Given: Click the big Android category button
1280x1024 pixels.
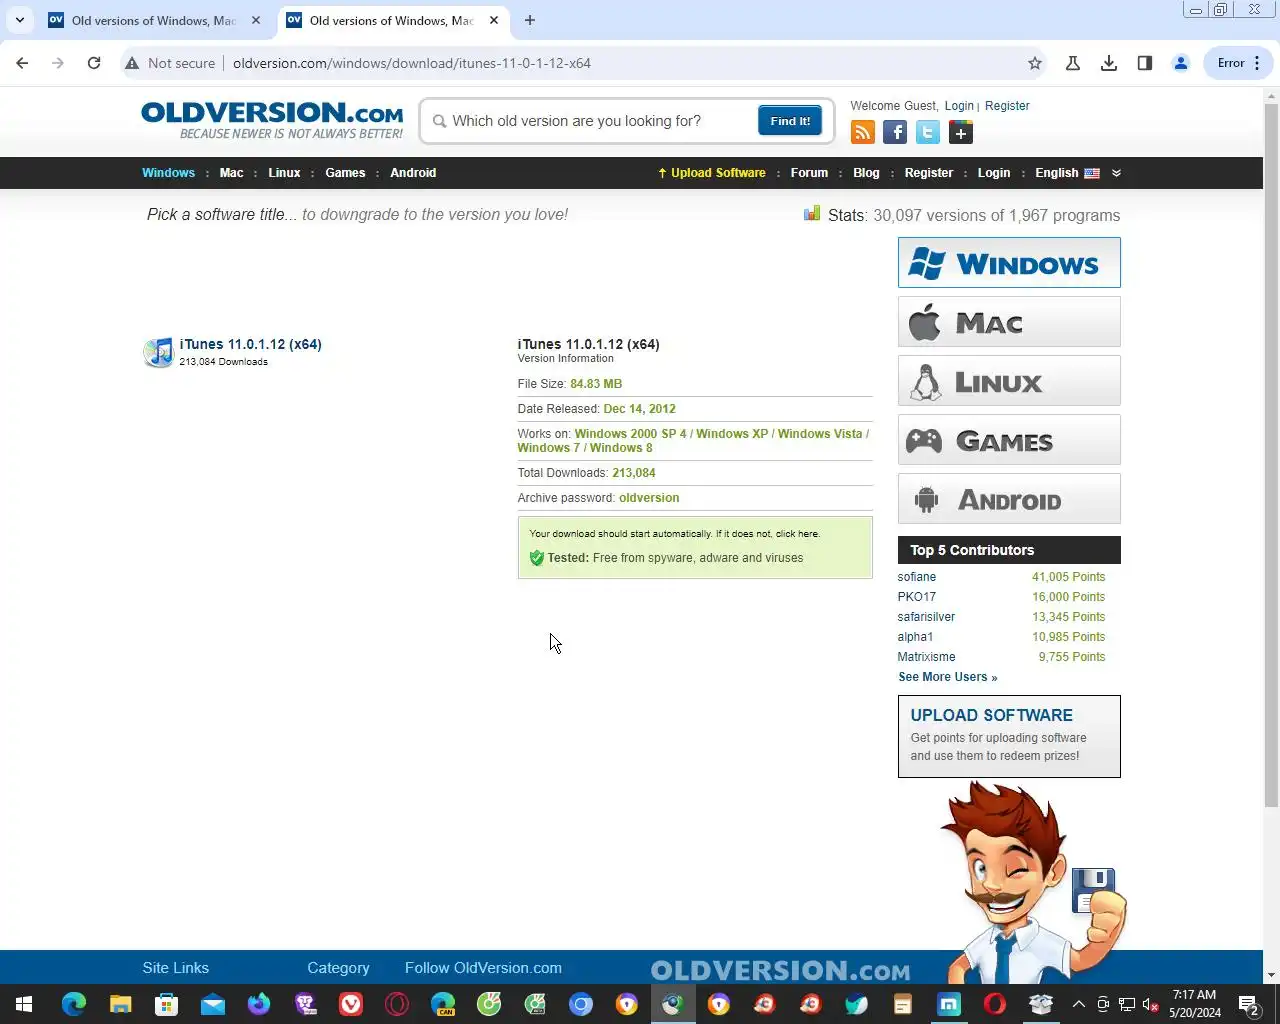Looking at the screenshot, I should tap(1009, 499).
